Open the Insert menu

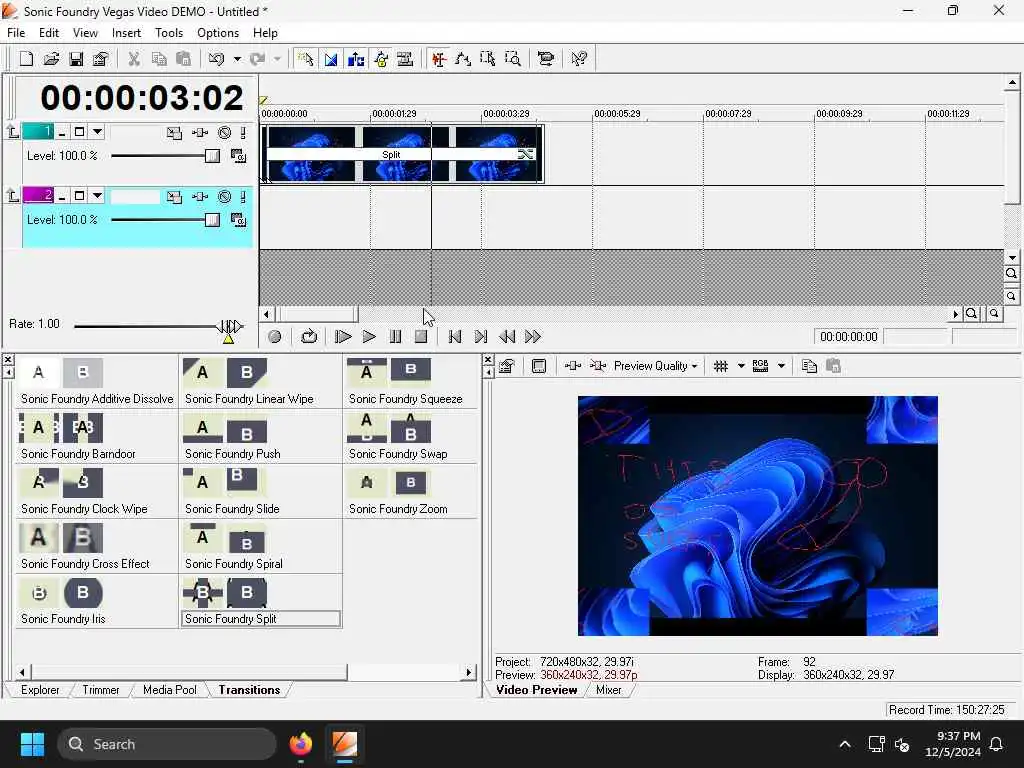pos(126,33)
